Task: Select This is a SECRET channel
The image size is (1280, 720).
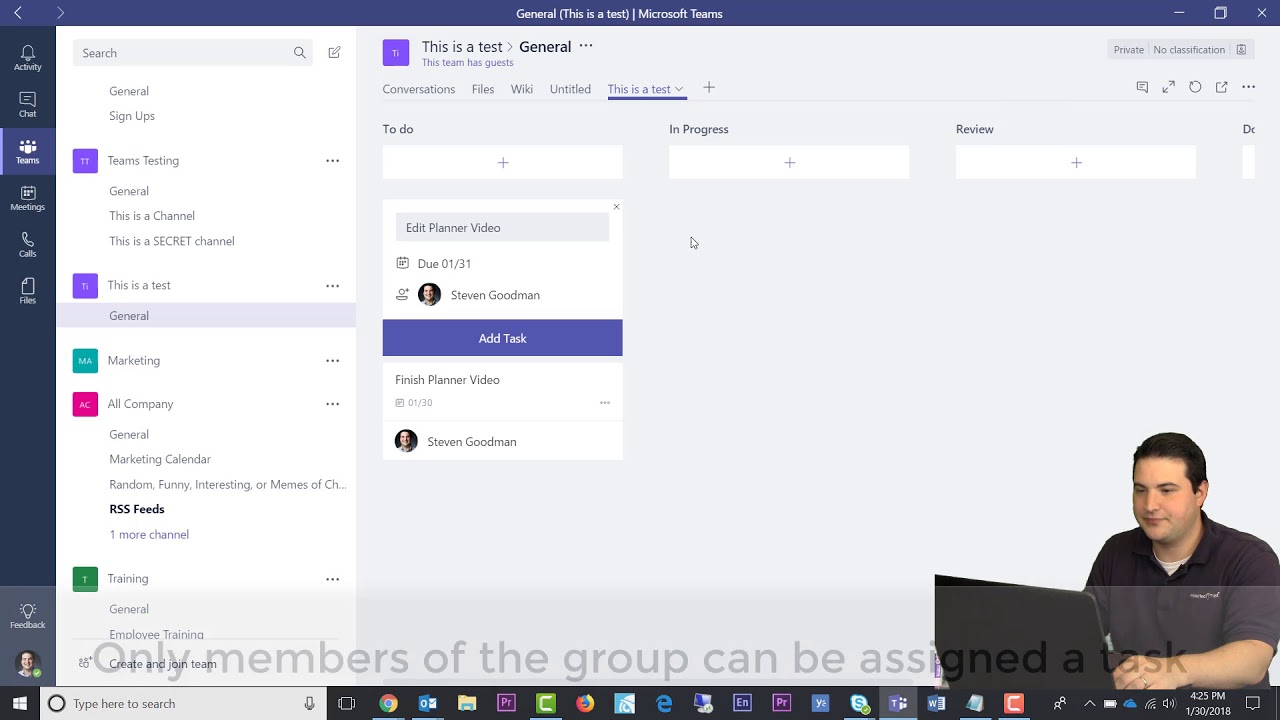Action: 172,241
